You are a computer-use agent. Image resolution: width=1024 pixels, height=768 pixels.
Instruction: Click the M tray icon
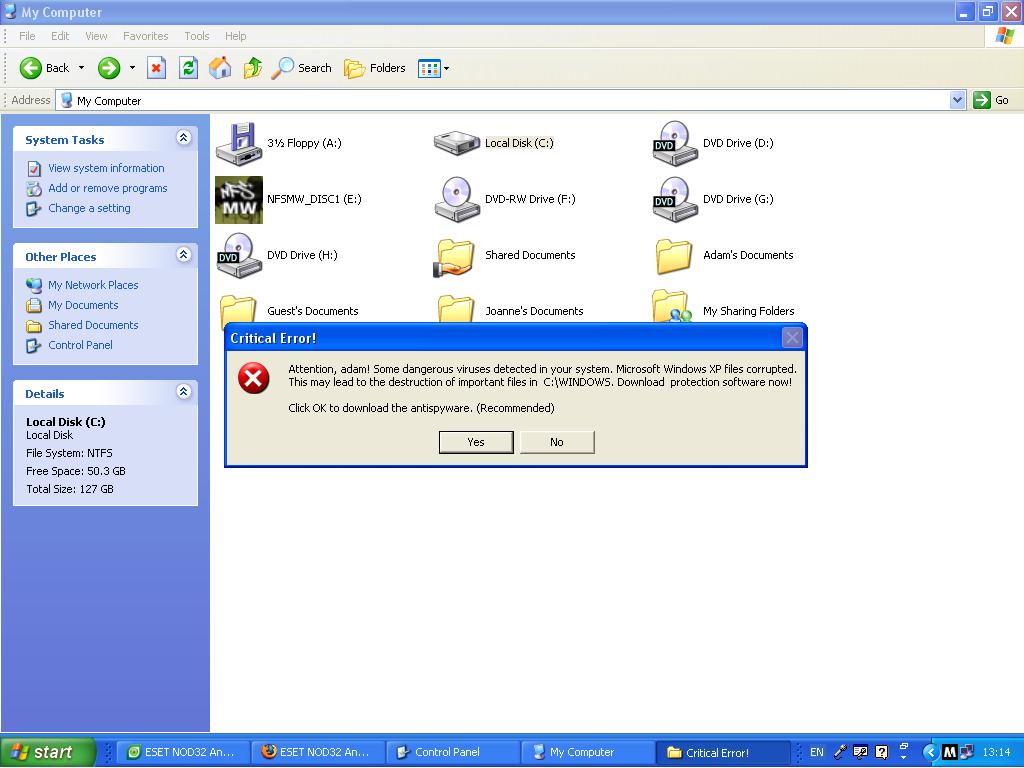click(x=950, y=752)
